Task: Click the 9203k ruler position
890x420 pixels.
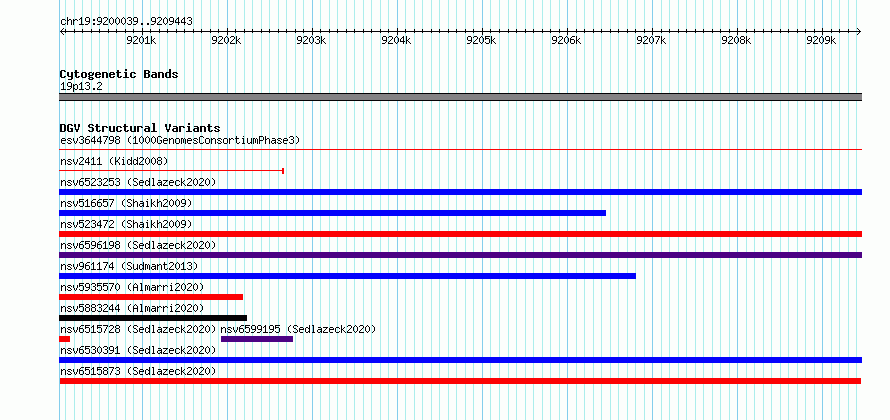Action: (x=312, y=40)
